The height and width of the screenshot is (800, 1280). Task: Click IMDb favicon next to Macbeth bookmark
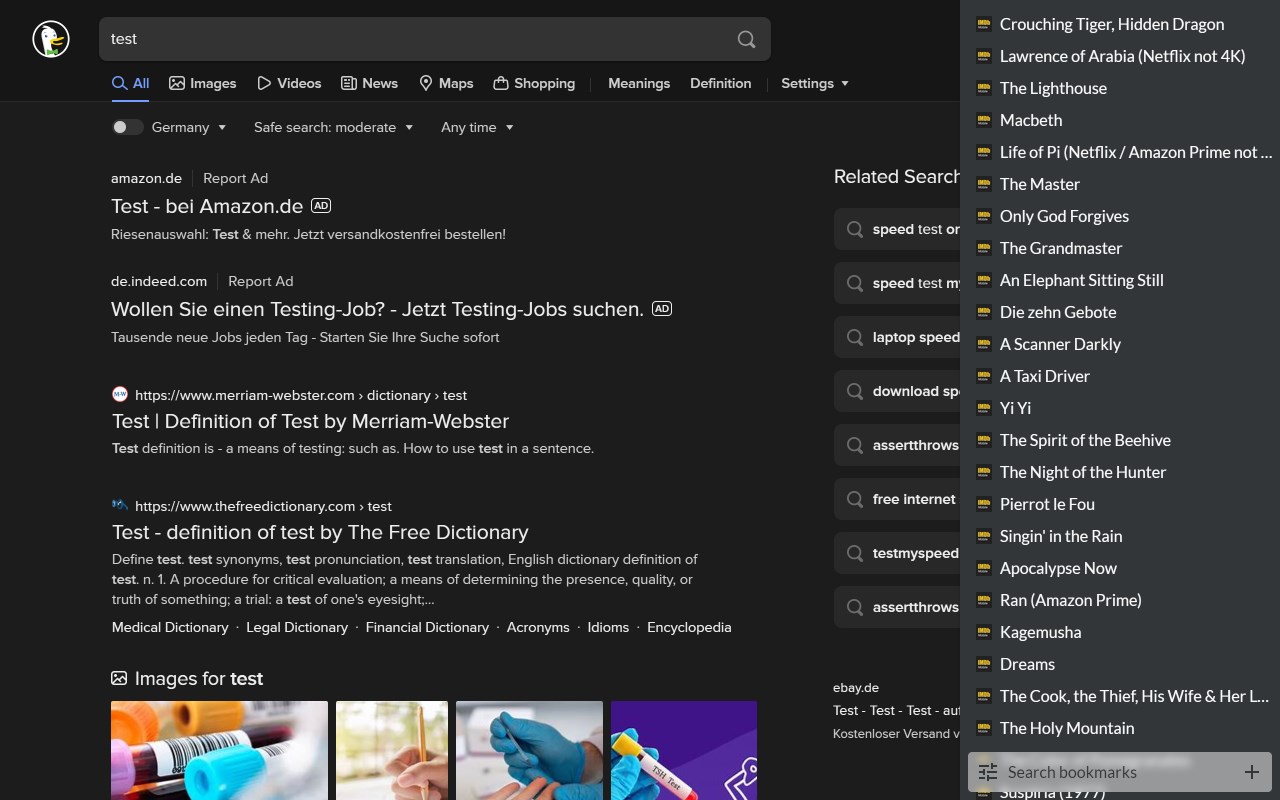click(x=983, y=120)
